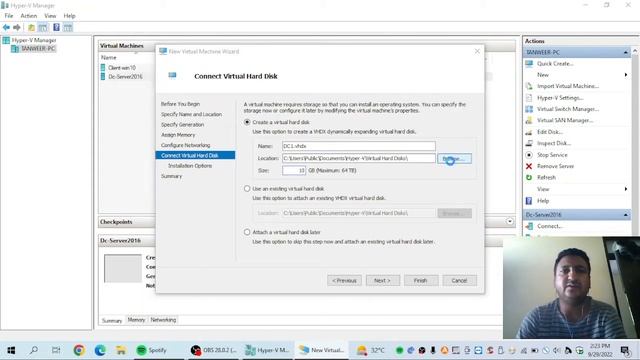Click the green Refresh icon in Actions
This screenshot has height=360, width=640.
click(529, 178)
